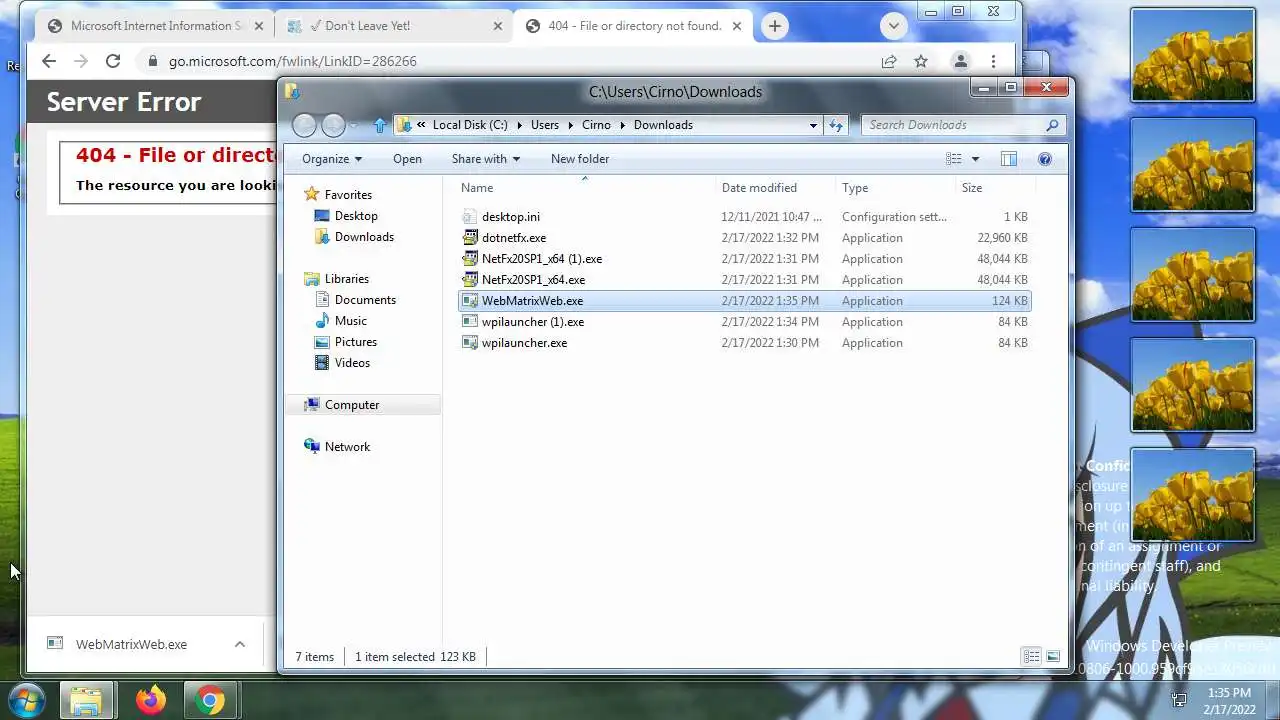This screenshot has width=1280, height=720.
Task: Reload the Chrome page
Action: [113, 61]
